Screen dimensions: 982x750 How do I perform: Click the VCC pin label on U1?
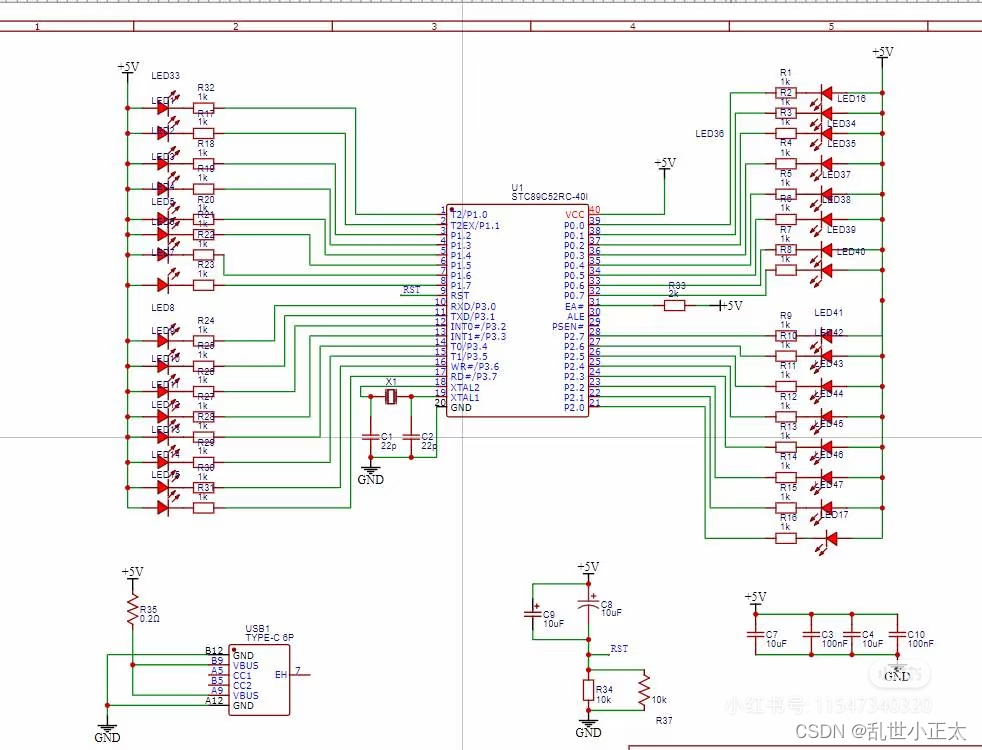click(574, 214)
